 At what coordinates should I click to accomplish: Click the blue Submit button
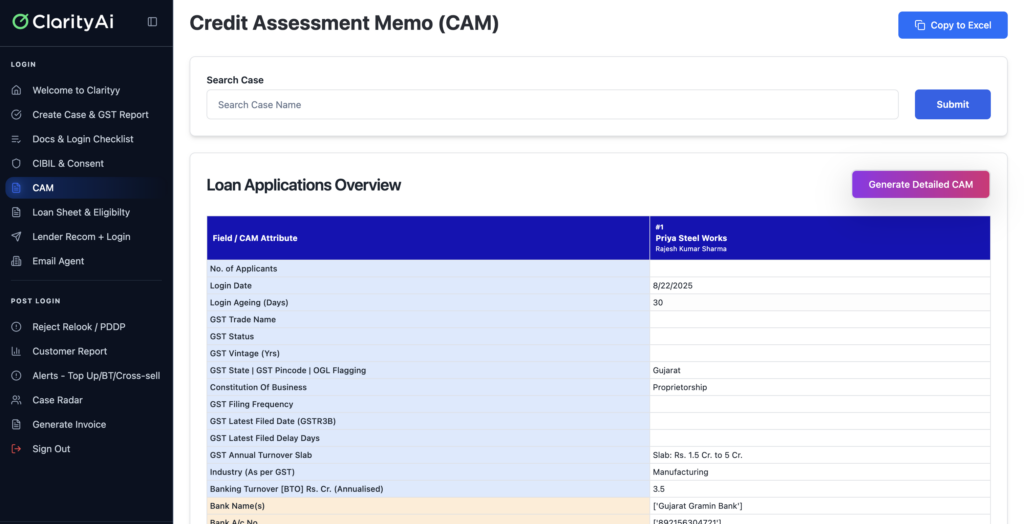[x=952, y=104]
